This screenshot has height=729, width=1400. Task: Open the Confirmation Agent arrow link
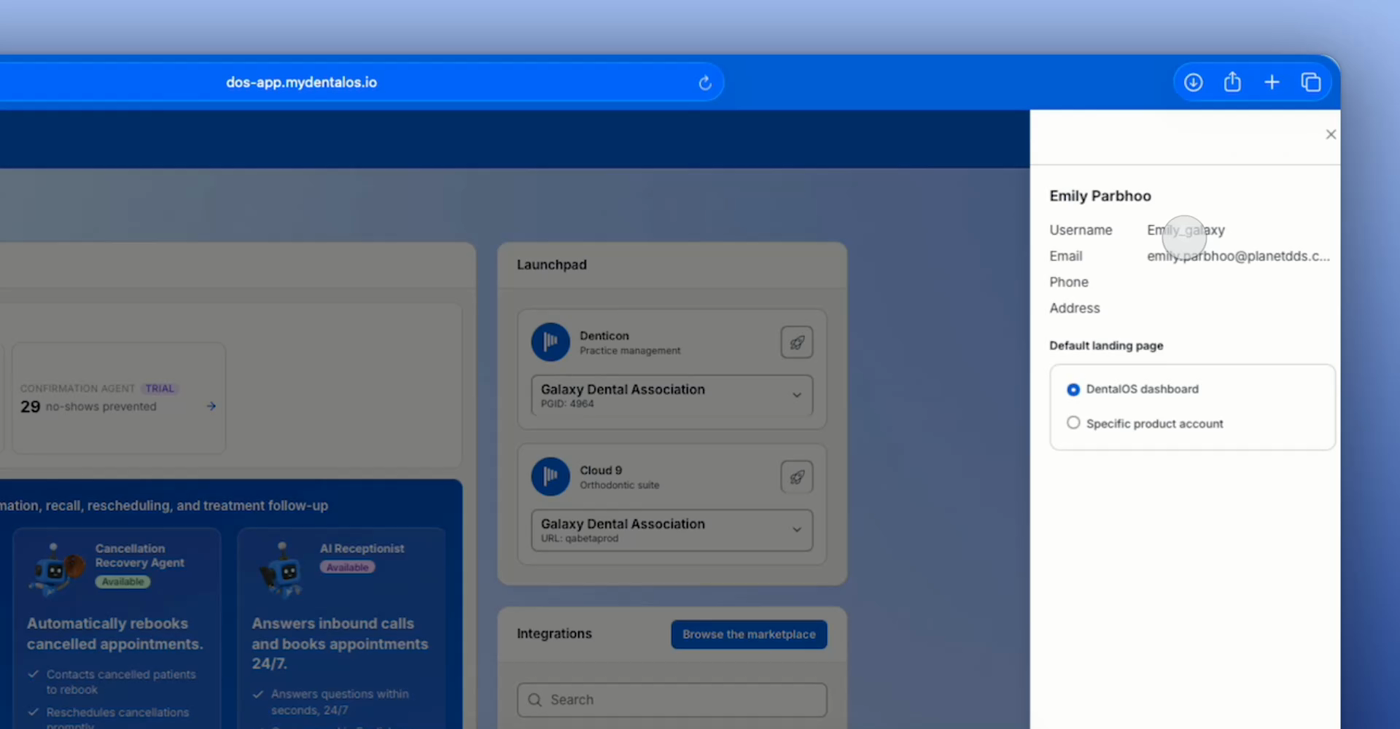pyautogui.click(x=211, y=406)
